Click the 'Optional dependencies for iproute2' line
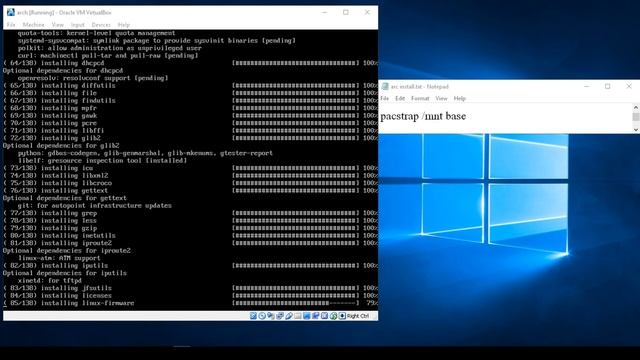This screenshot has height=360, width=640. click(67, 251)
